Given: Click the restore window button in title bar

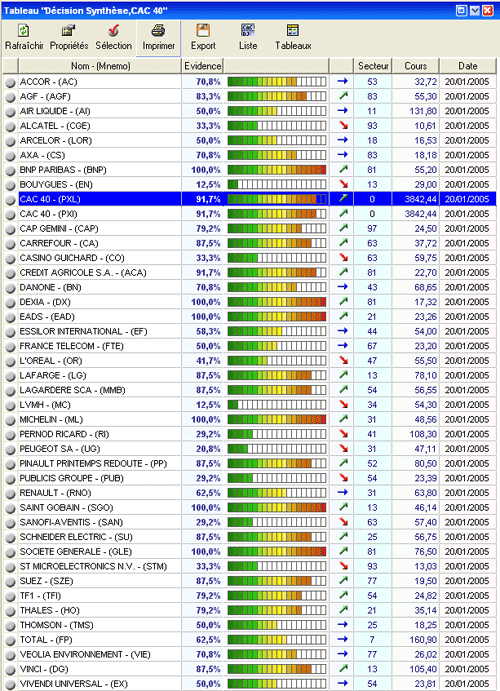Looking at the screenshot, I should click(x=462, y=11).
